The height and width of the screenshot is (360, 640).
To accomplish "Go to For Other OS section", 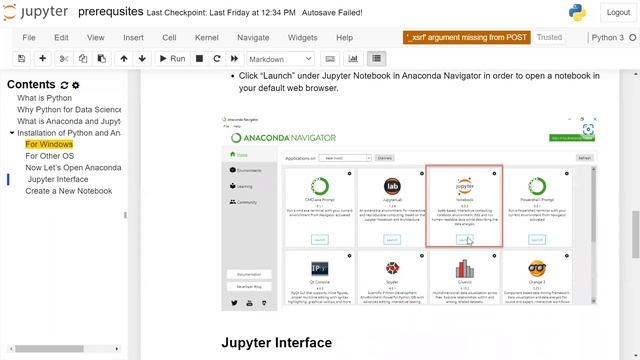I will coord(49,156).
